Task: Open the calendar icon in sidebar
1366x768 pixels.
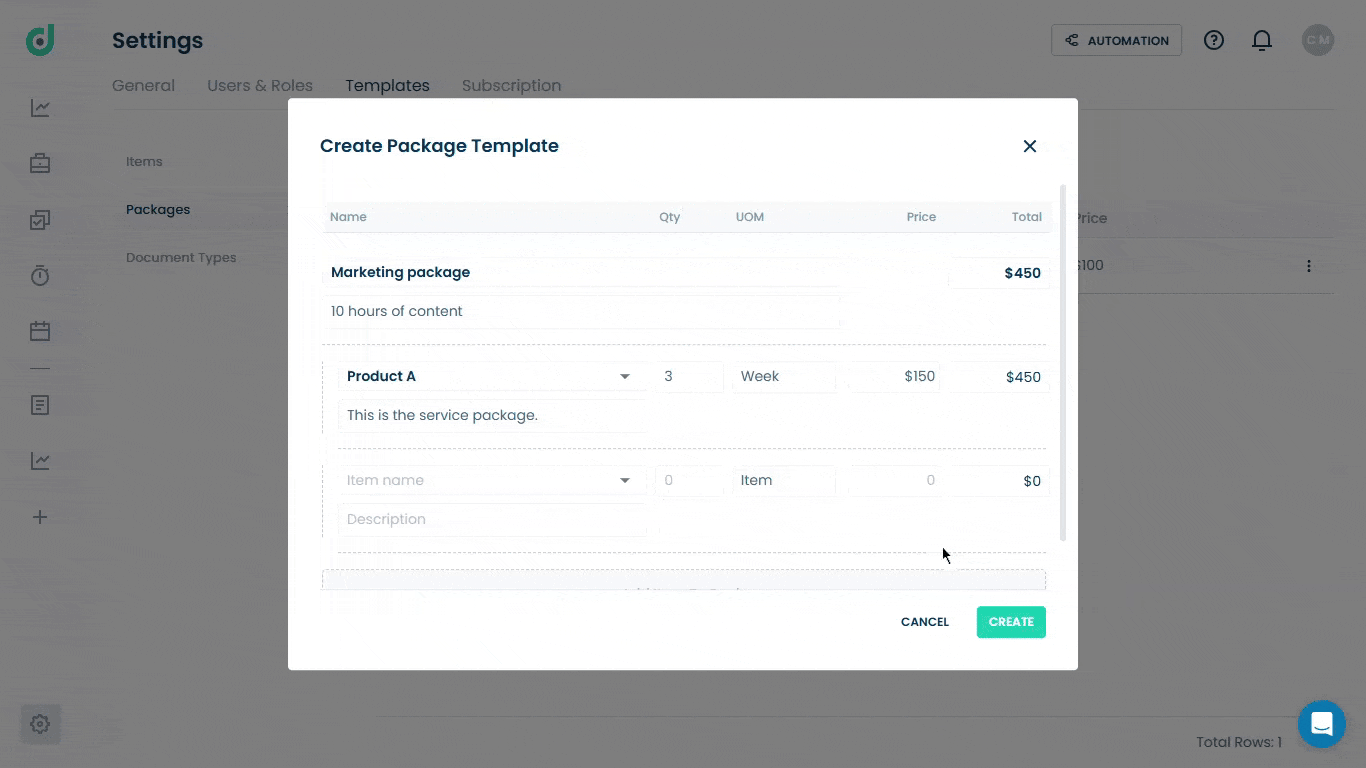Action: (x=40, y=331)
